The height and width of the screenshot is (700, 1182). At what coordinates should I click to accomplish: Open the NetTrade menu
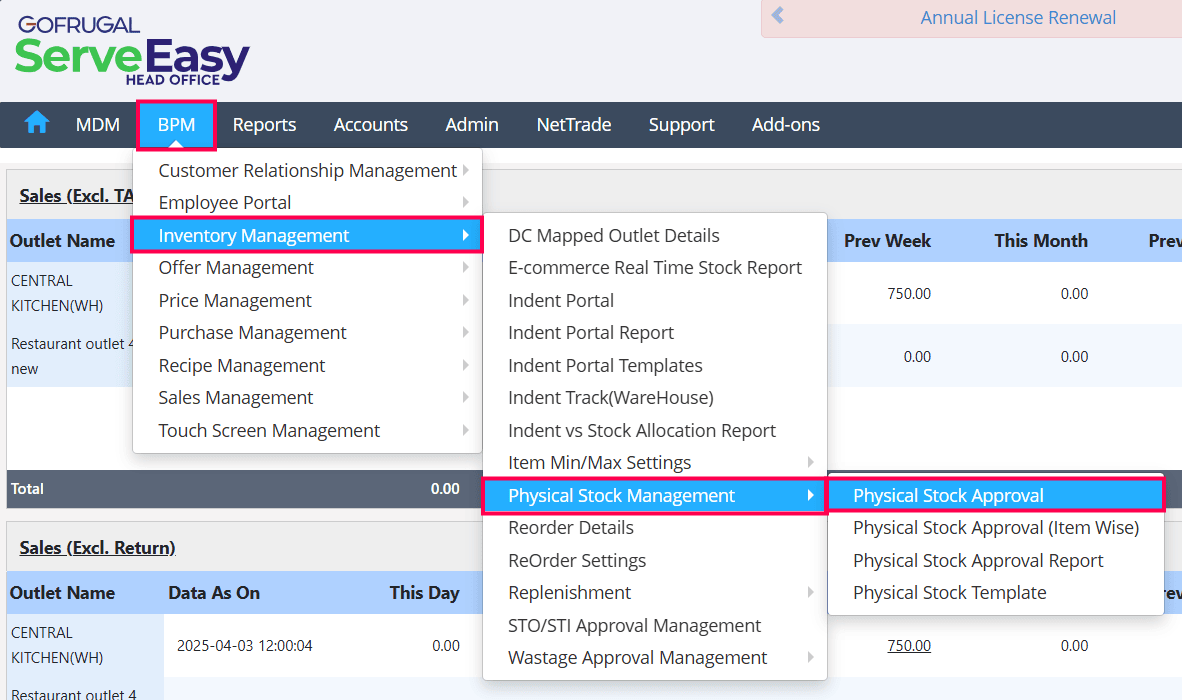pos(573,125)
